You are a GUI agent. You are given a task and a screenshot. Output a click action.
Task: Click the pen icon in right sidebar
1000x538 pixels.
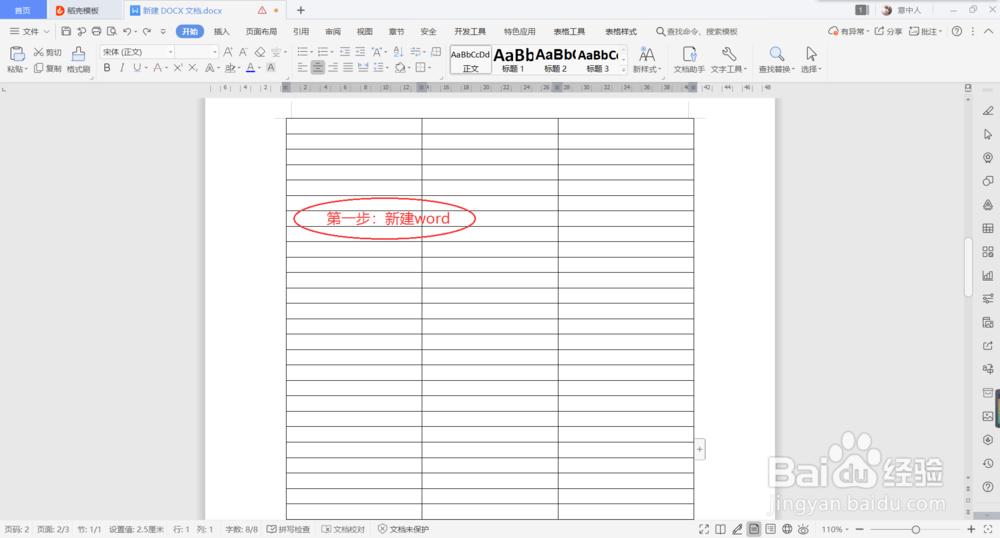988,111
